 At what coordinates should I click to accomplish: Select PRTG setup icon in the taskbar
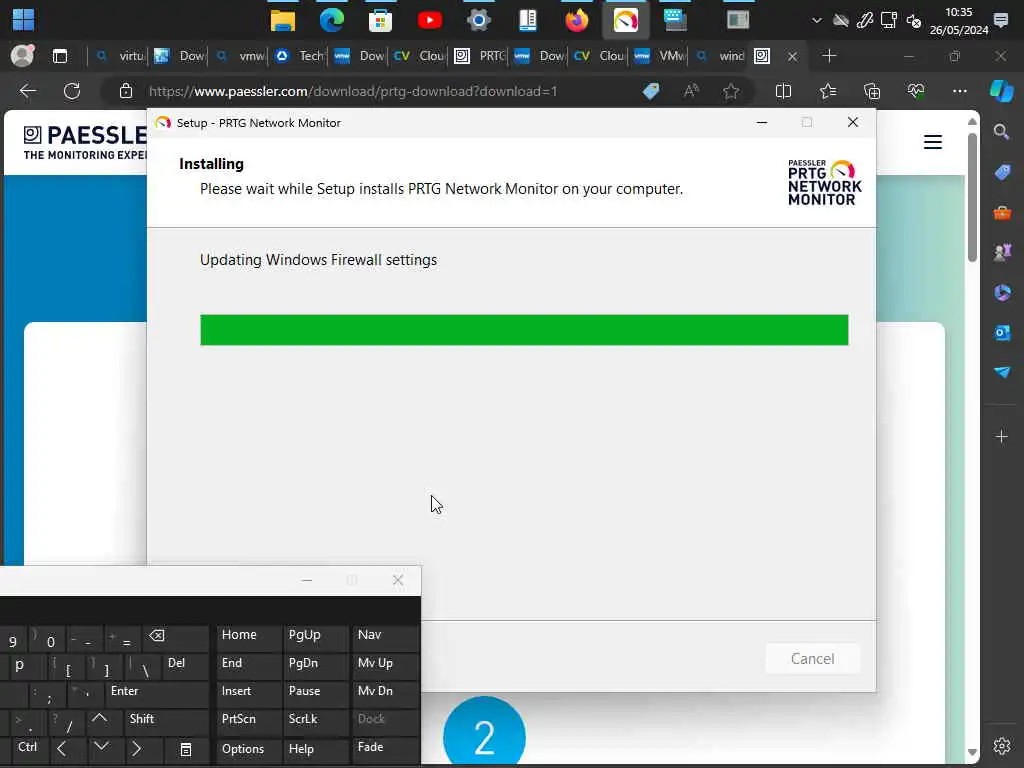pyautogui.click(x=626, y=20)
